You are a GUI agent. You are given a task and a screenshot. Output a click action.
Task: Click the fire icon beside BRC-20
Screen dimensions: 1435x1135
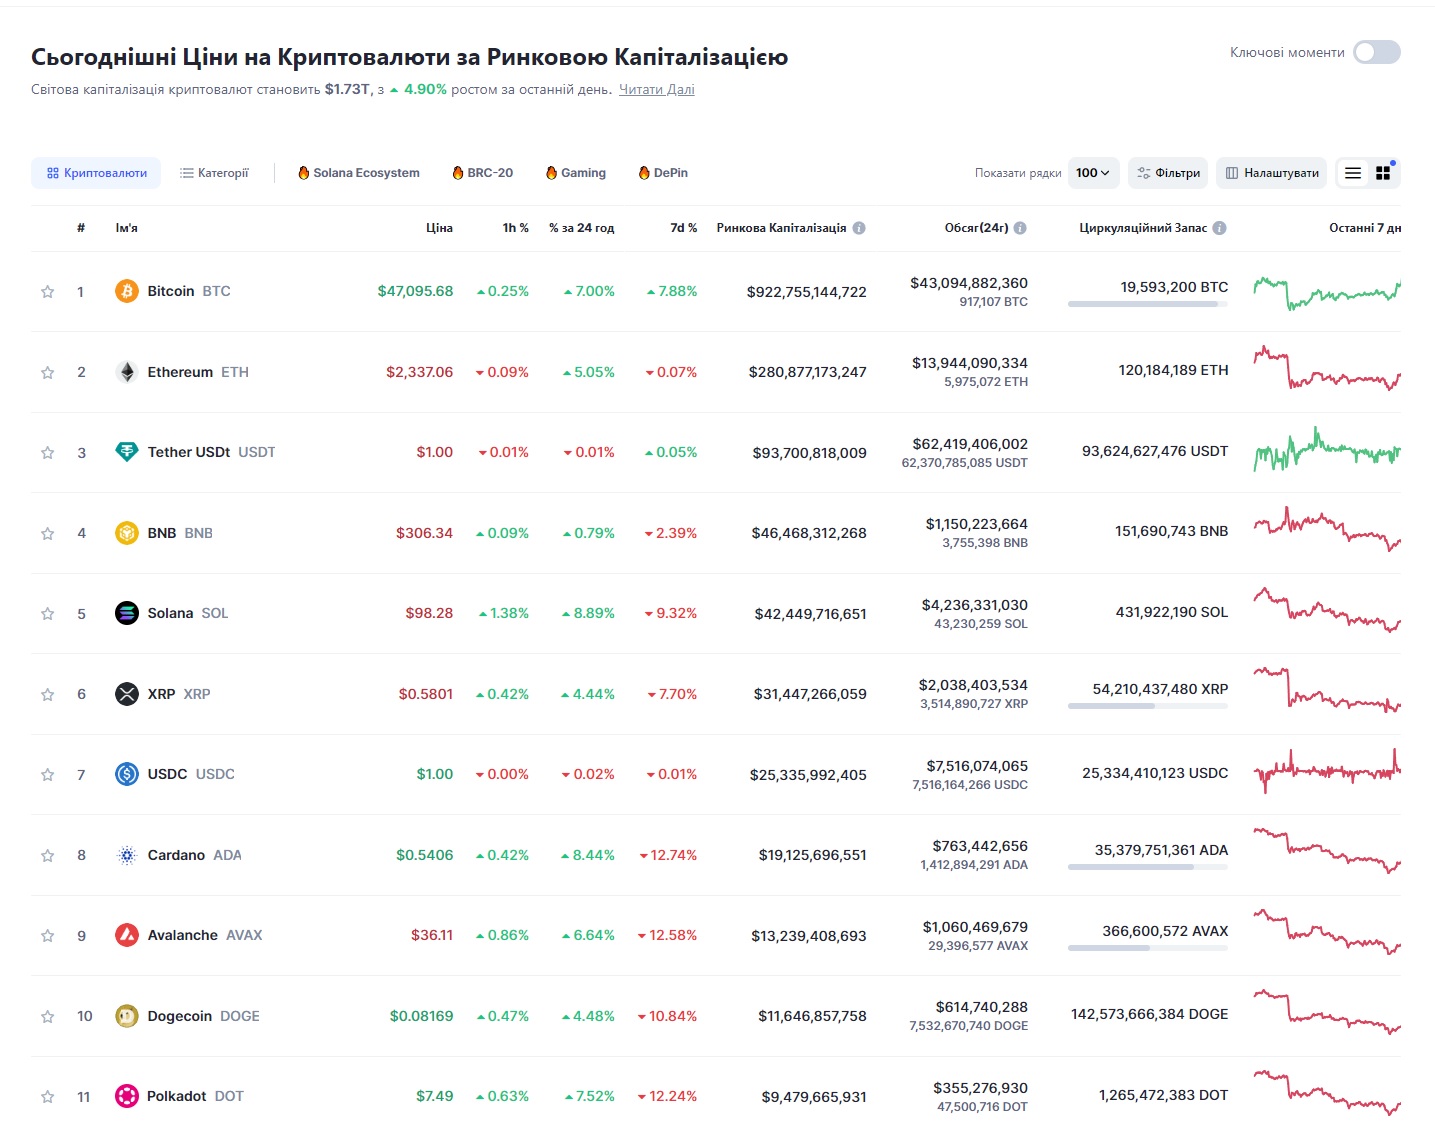458,173
